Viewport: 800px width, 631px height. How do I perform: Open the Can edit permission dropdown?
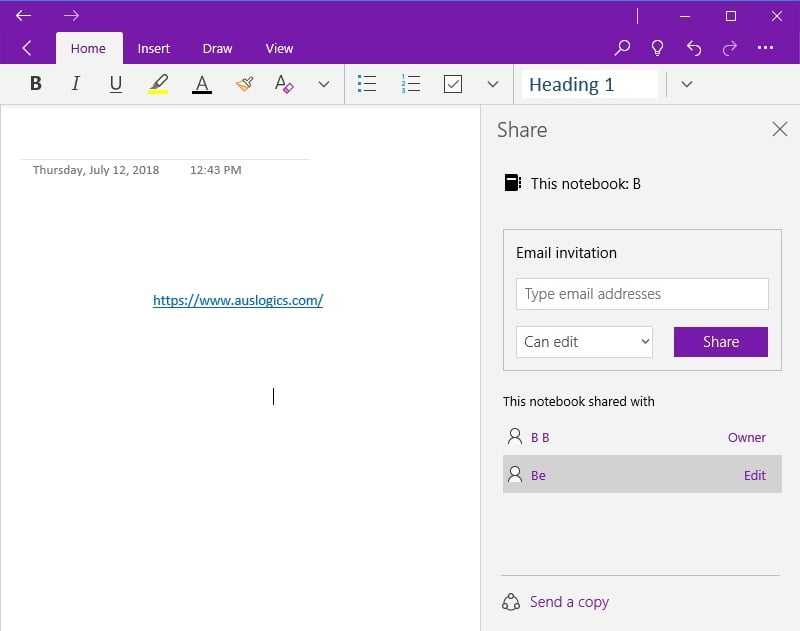point(584,341)
